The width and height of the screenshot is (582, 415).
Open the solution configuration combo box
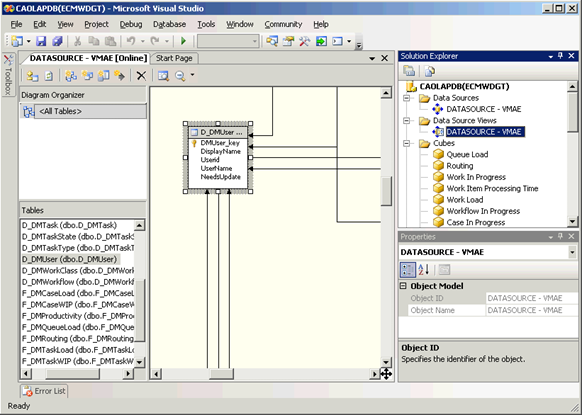tap(228, 41)
